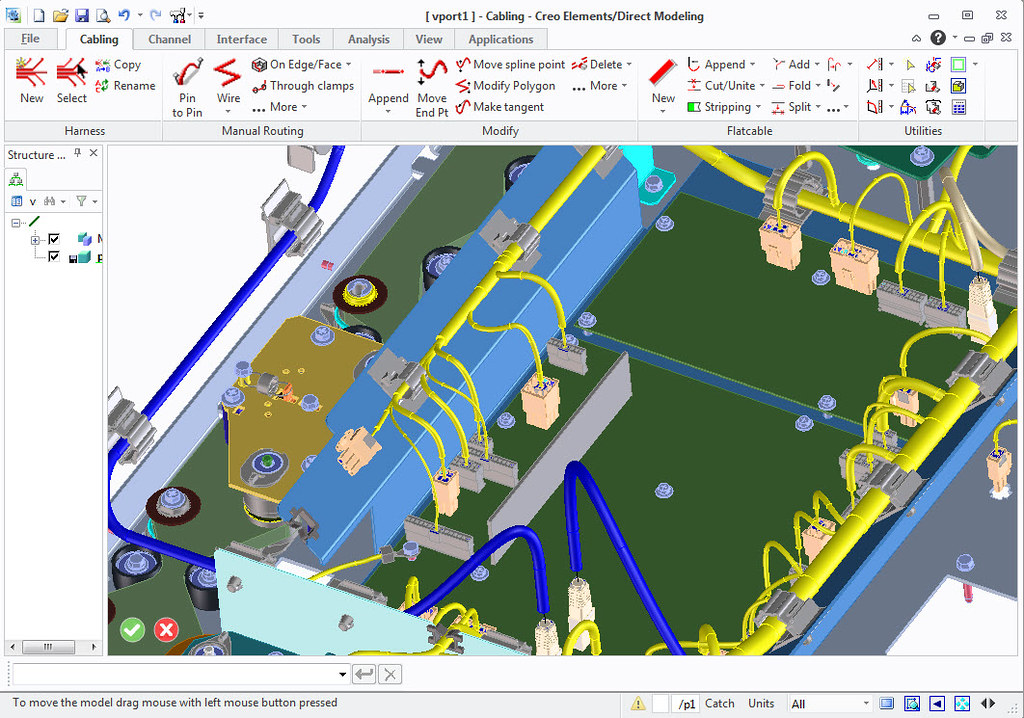The image size is (1024, 718).
Task: Select the Pin to Pin routing tool
Action: (186, 85)
